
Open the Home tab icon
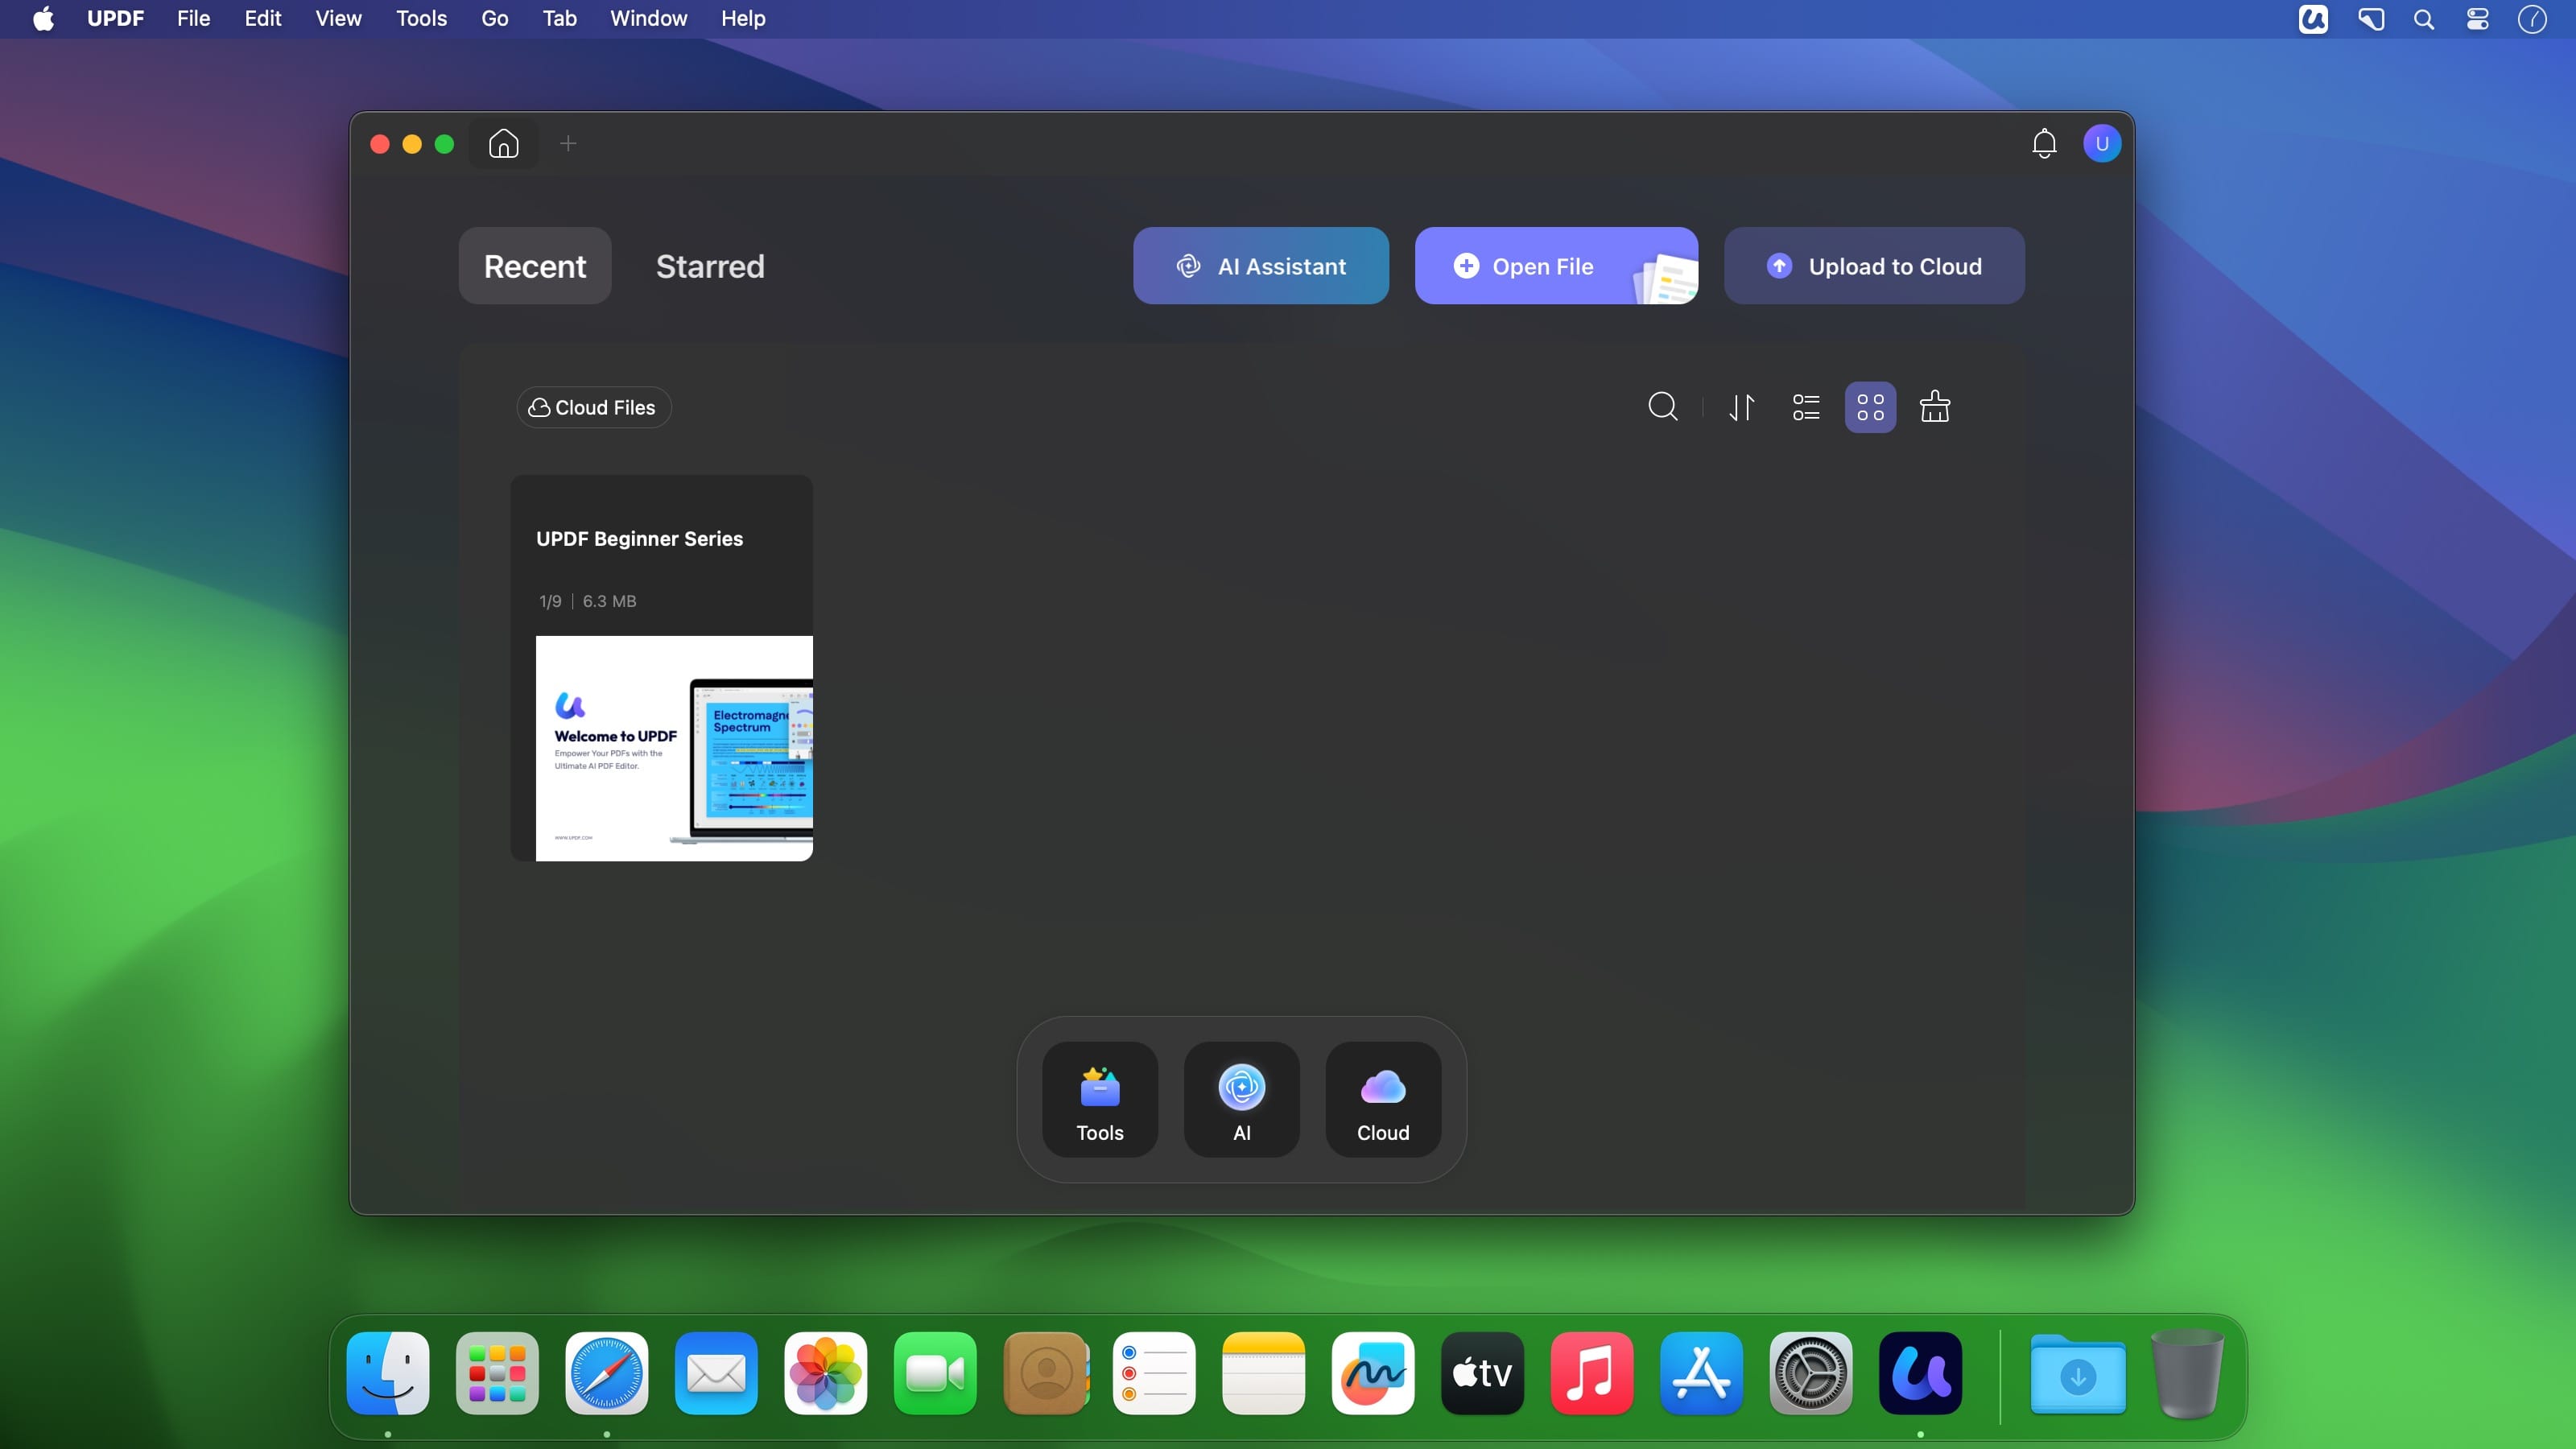[x=503, y=144]
